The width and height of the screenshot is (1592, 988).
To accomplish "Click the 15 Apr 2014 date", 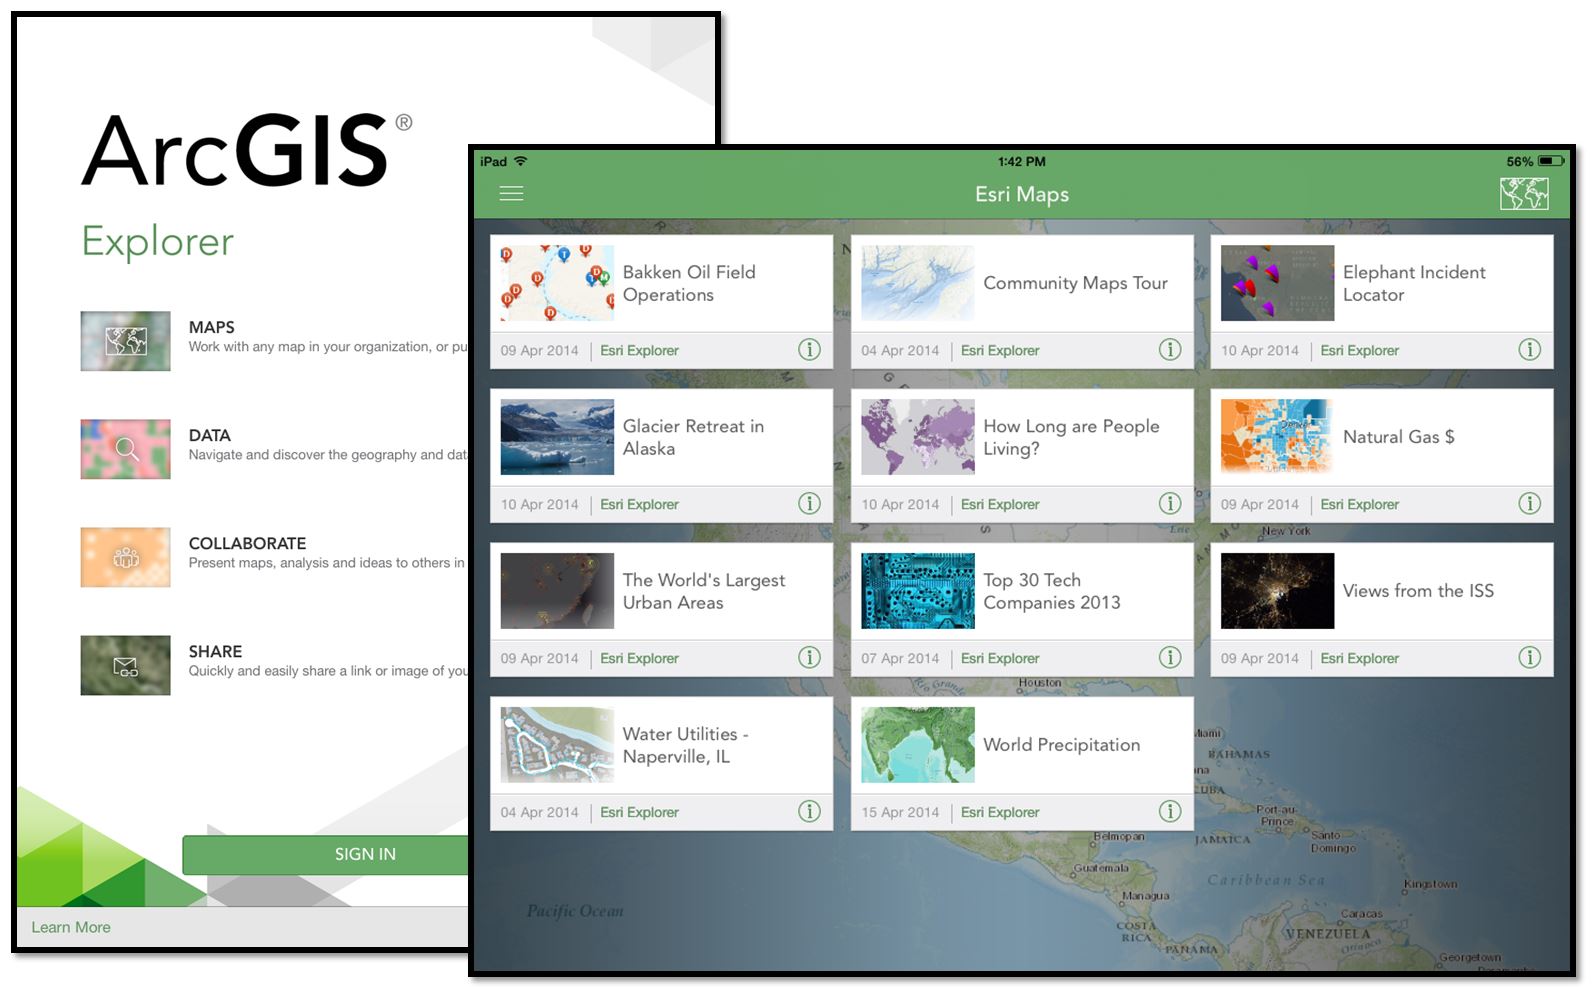I will [x=900, y=813].
